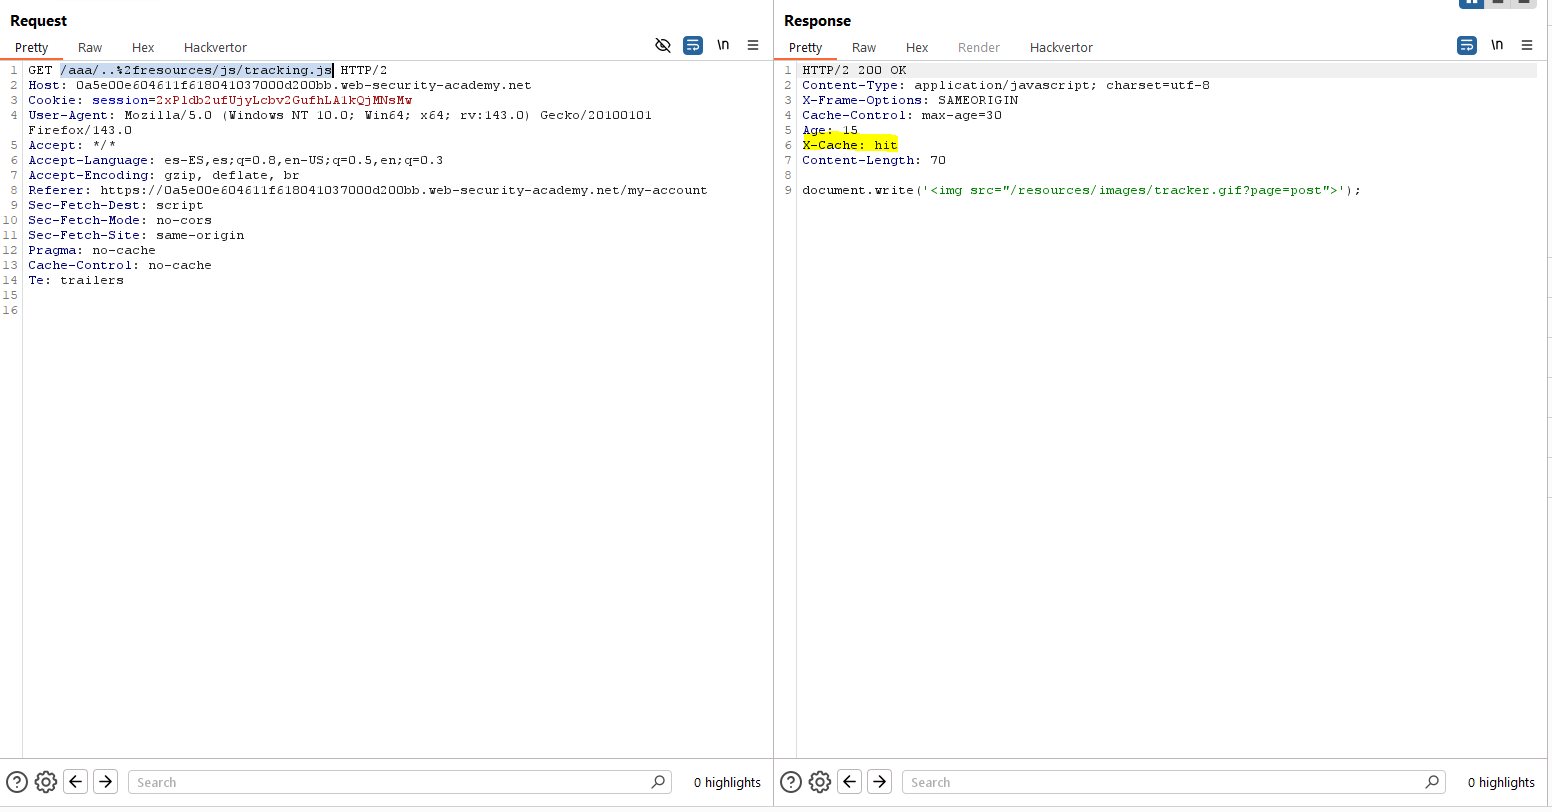The image size is (1552, 812).
Task: Switch Response view to Hex tab
Action: (917, 47)
